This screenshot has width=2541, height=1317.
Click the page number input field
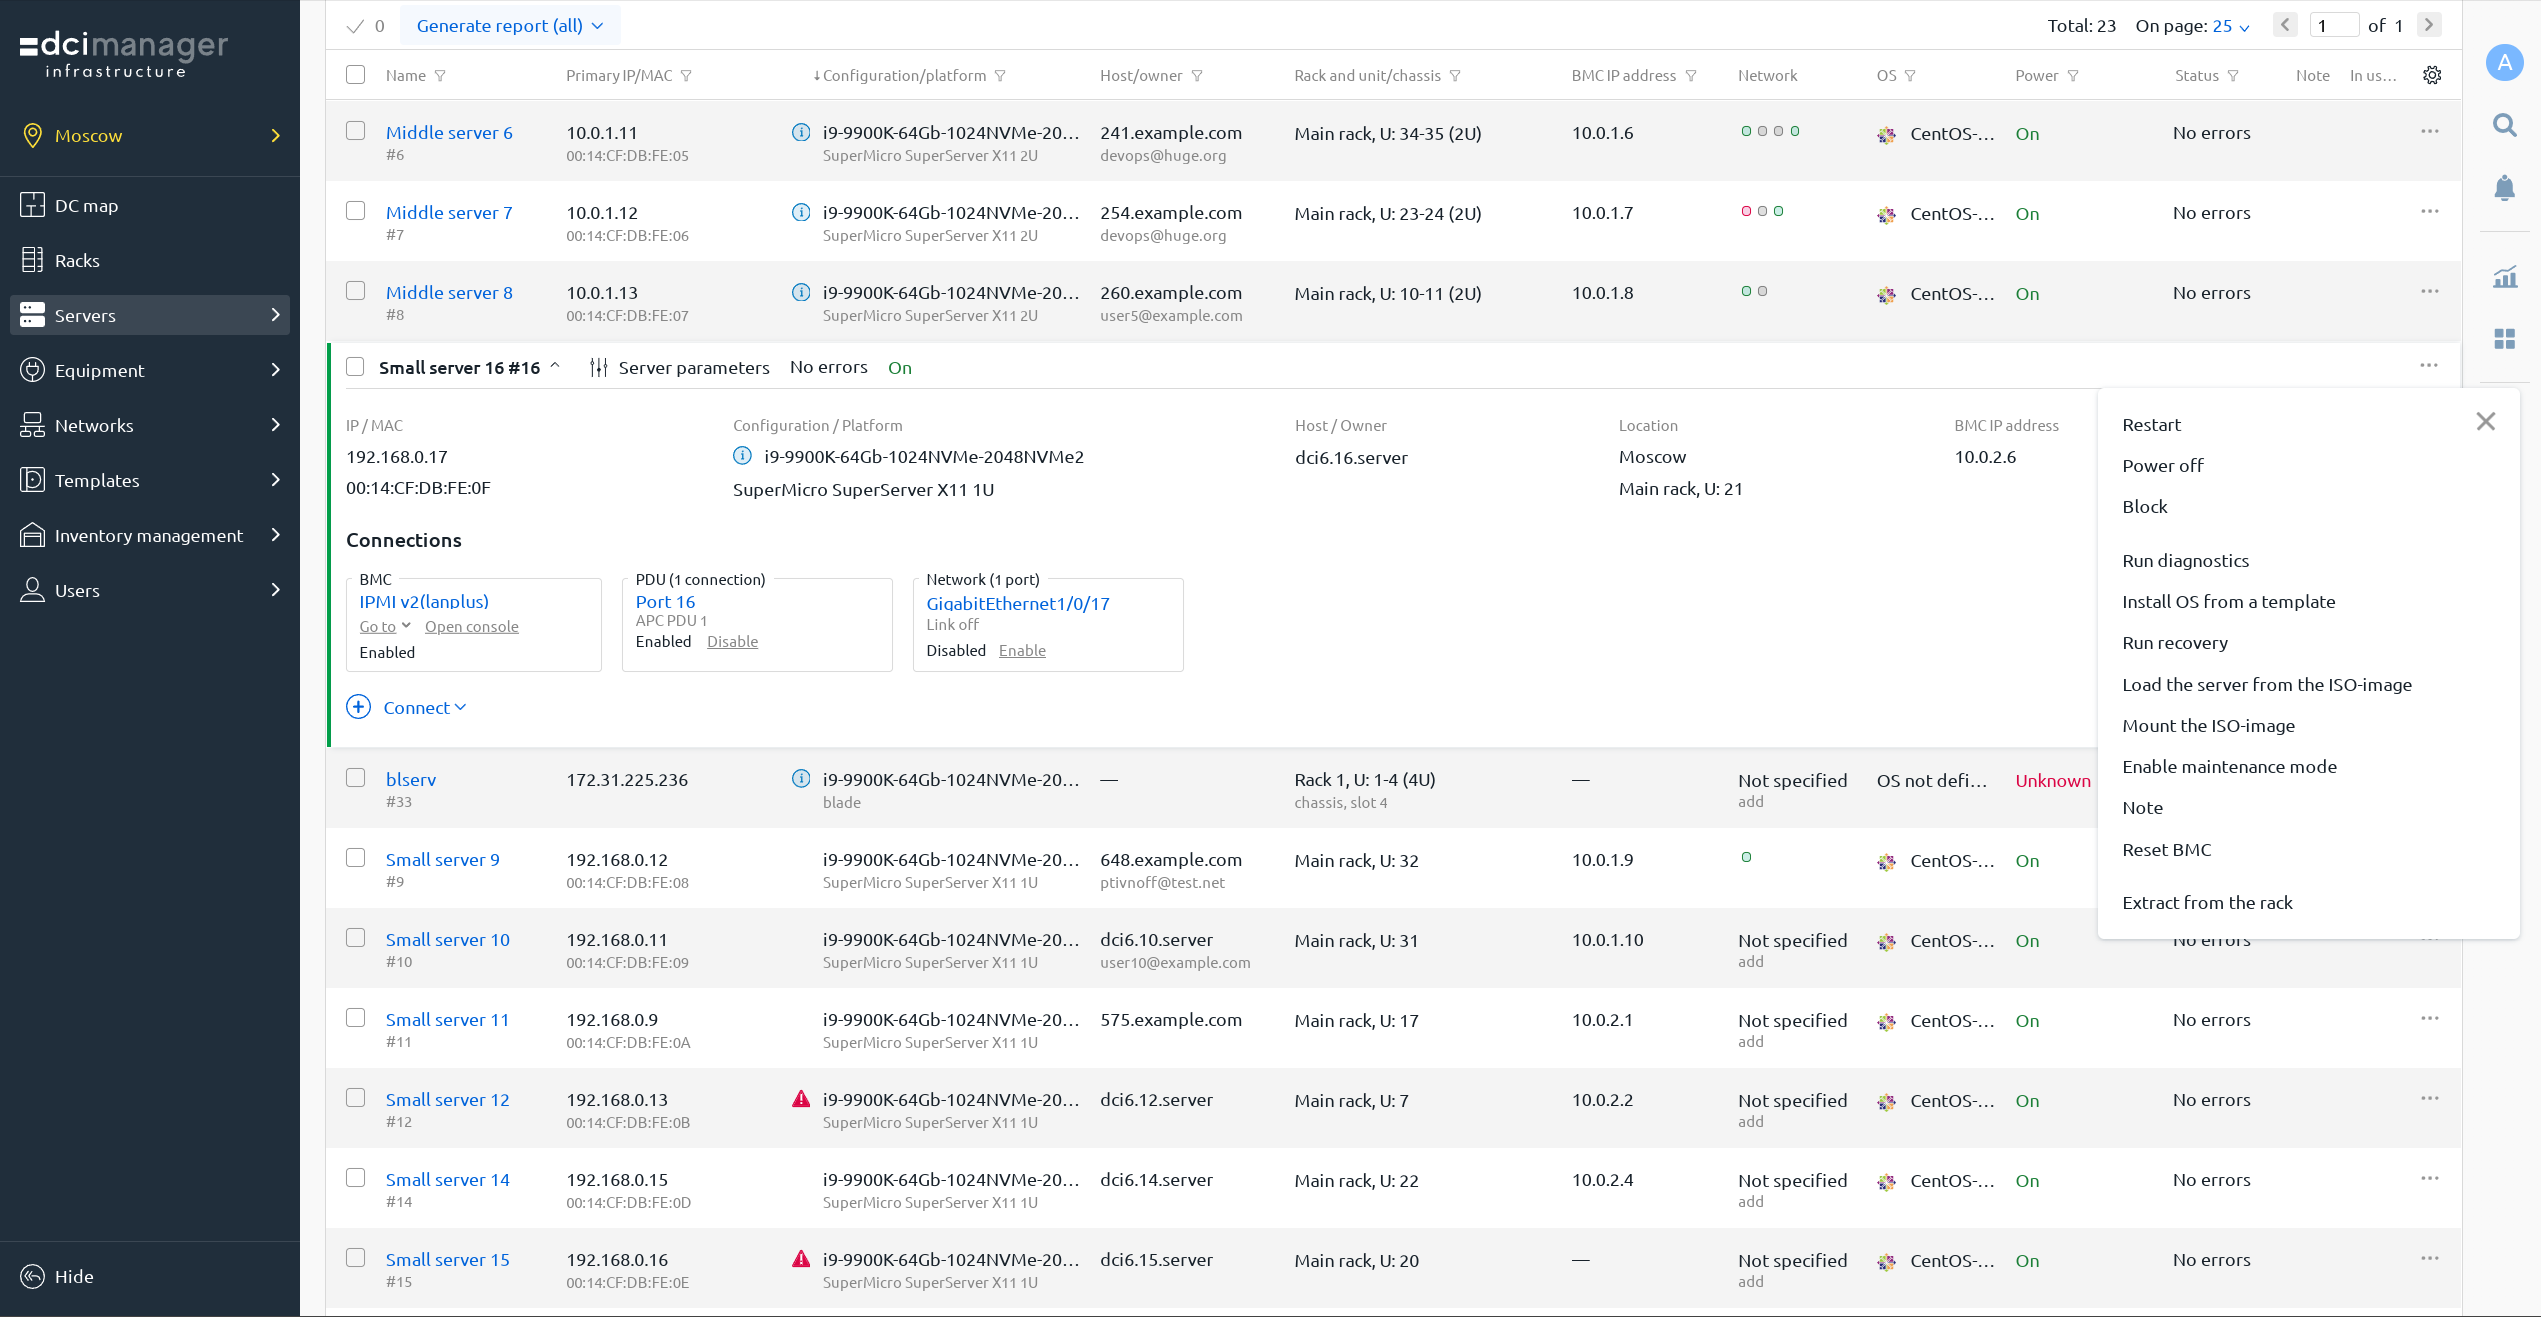tap(2333, 26)
